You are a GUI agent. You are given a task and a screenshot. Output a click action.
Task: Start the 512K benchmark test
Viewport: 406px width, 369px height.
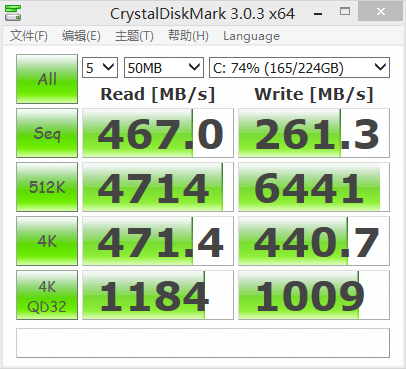[47, 187]
